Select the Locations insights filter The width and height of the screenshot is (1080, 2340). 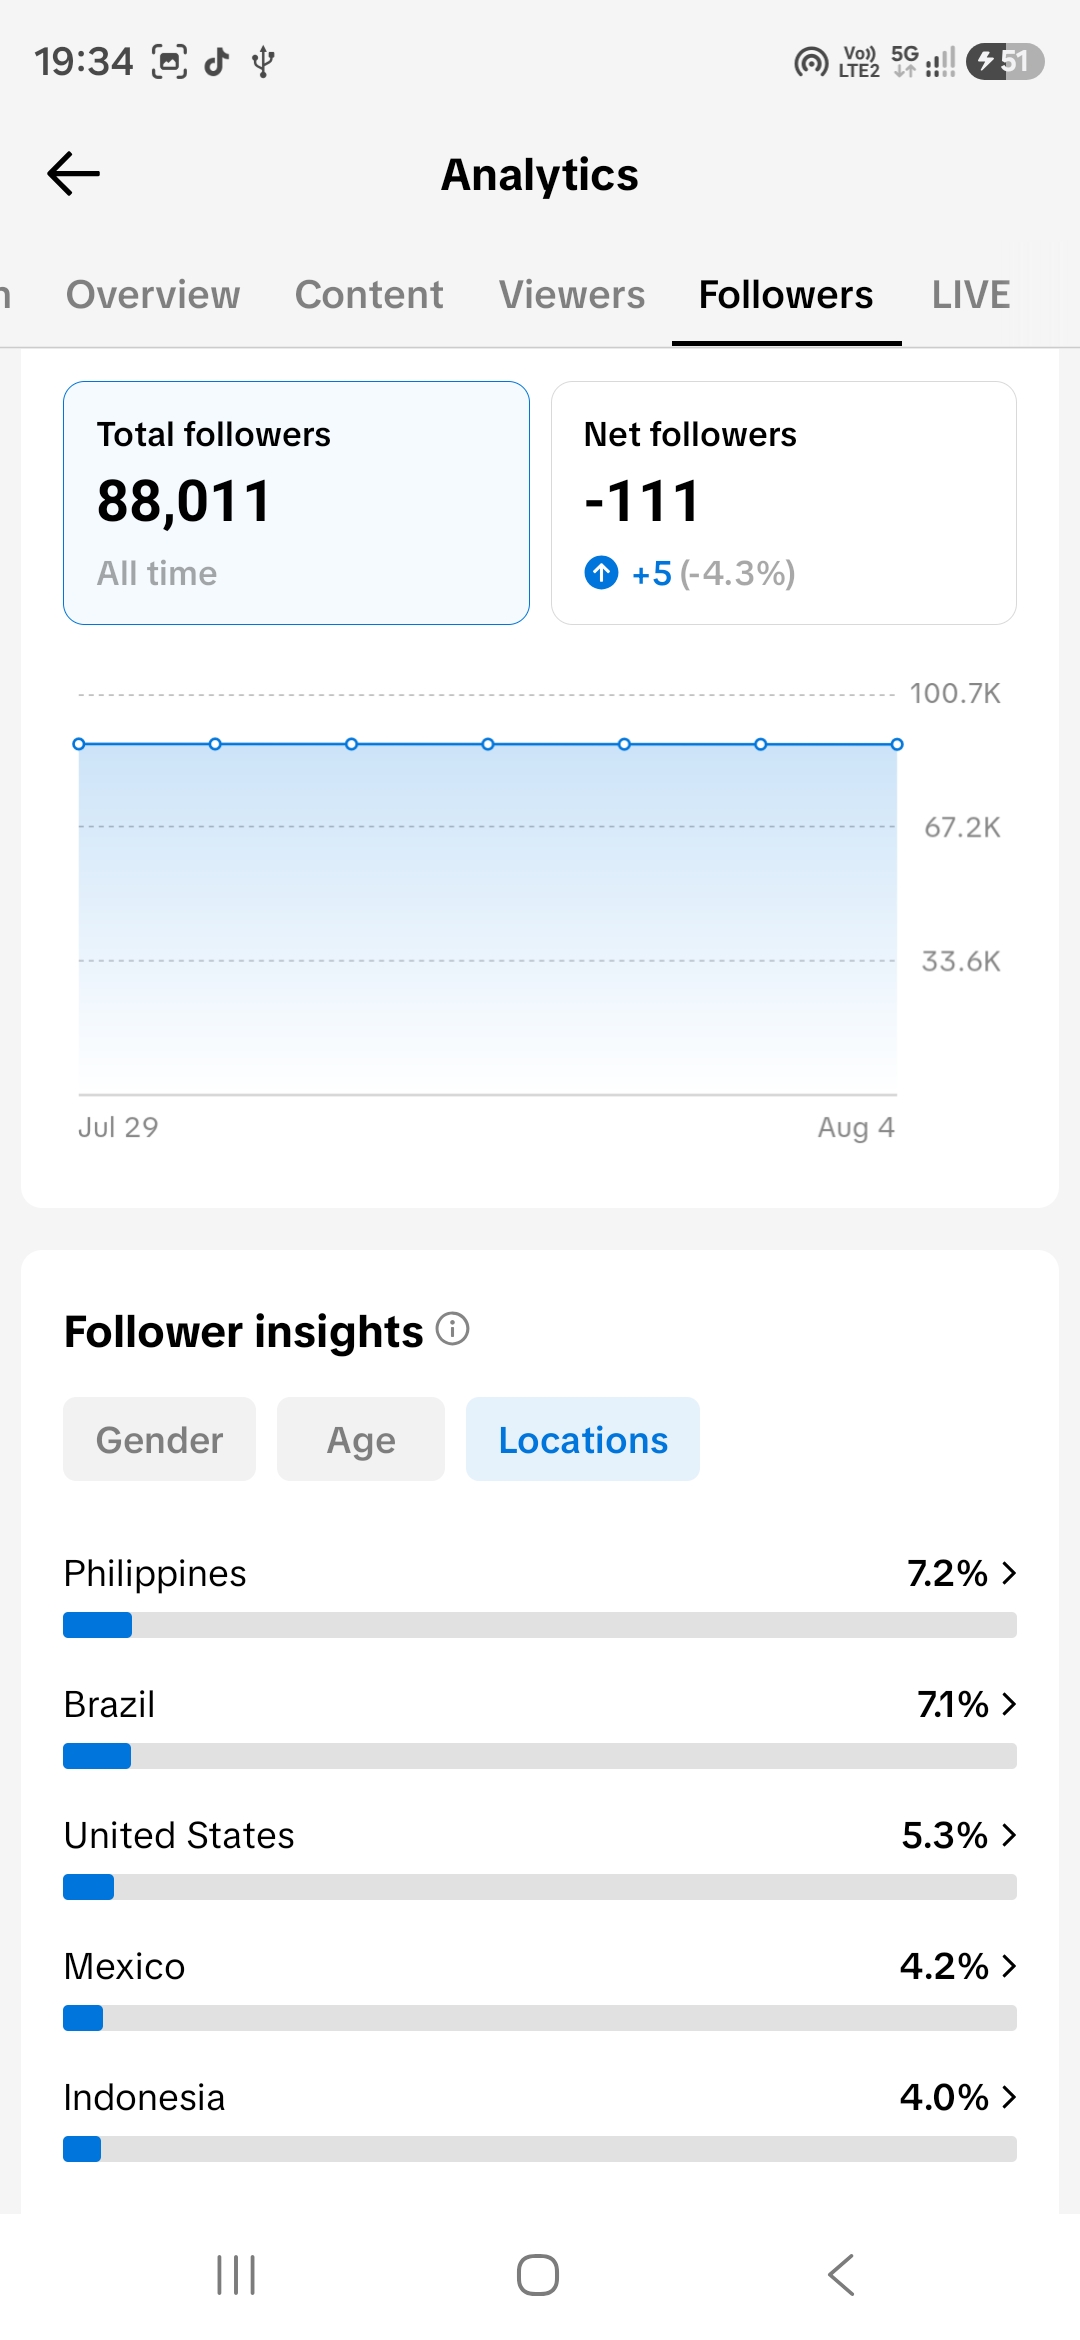point(583,1439)
